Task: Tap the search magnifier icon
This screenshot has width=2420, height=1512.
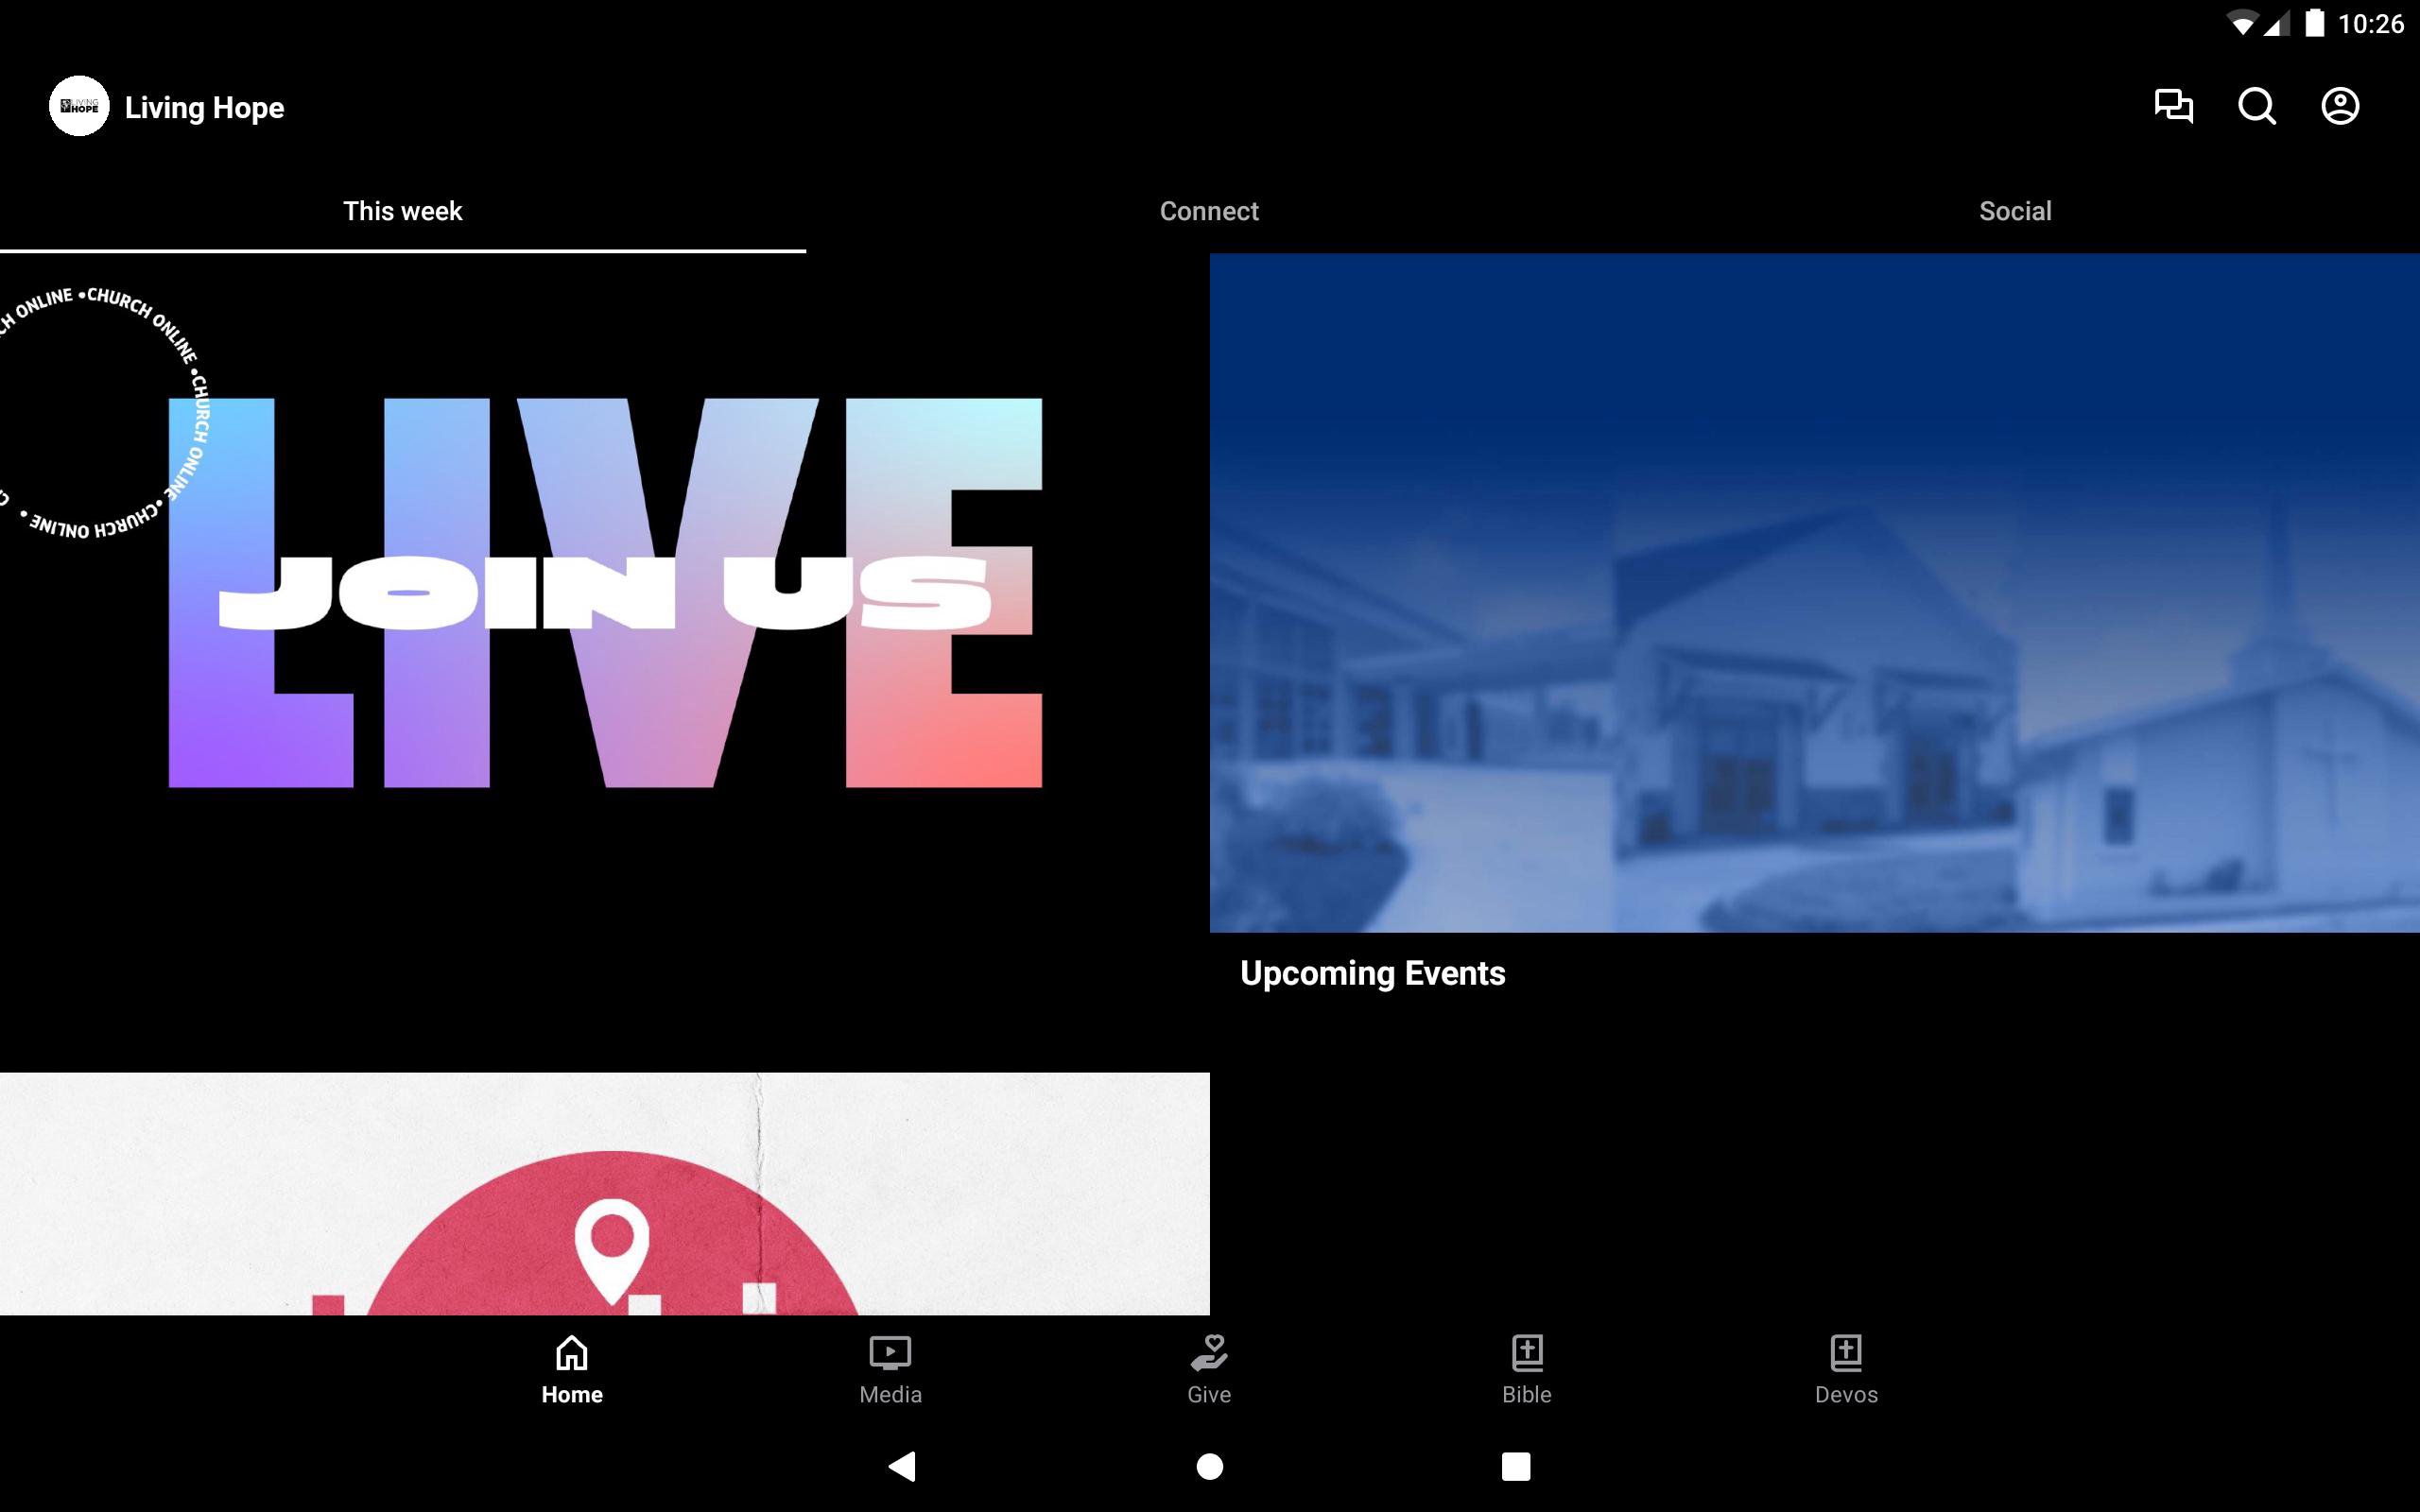Action: click(x=2256, y=106)
